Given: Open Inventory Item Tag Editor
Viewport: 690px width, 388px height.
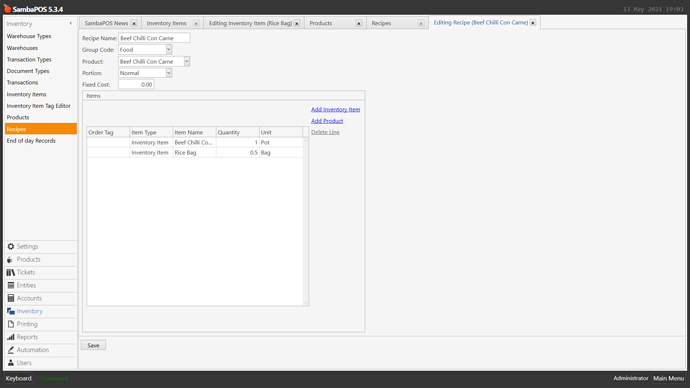Looking at the screenshot, I should (x=38, y=106).
